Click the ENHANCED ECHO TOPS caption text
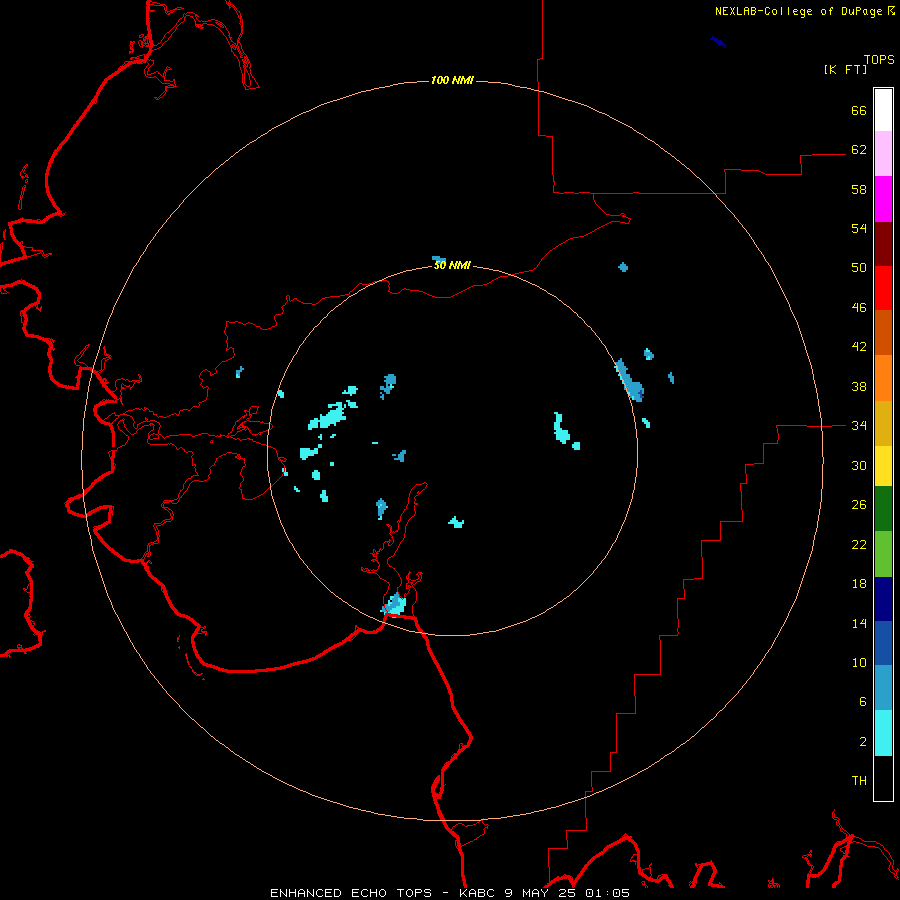 tap(351, 893)
